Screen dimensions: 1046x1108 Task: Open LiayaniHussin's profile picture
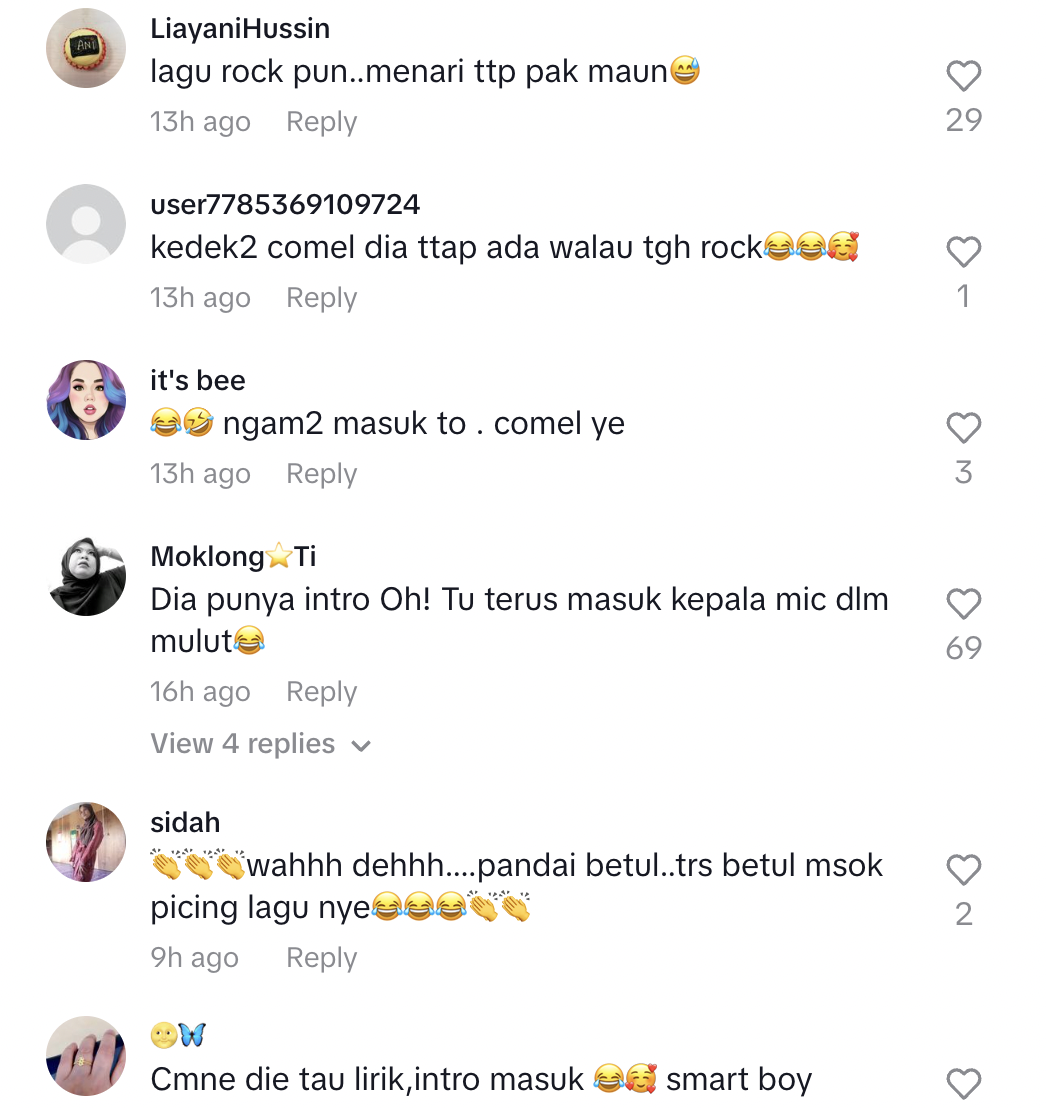pos(87,48)
